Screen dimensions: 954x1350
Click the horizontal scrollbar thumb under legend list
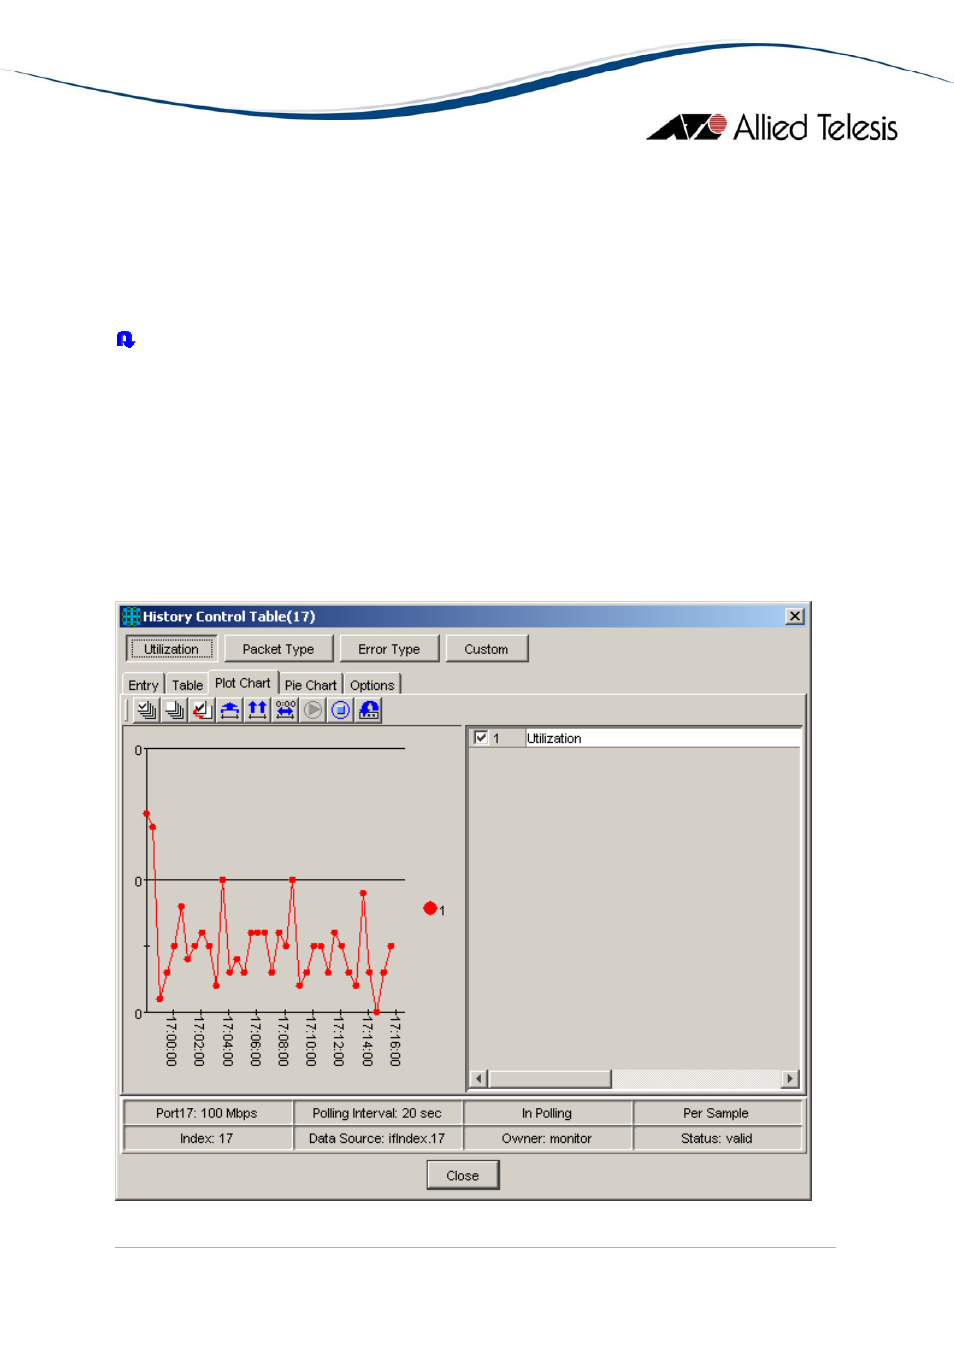coord(549,1079)
